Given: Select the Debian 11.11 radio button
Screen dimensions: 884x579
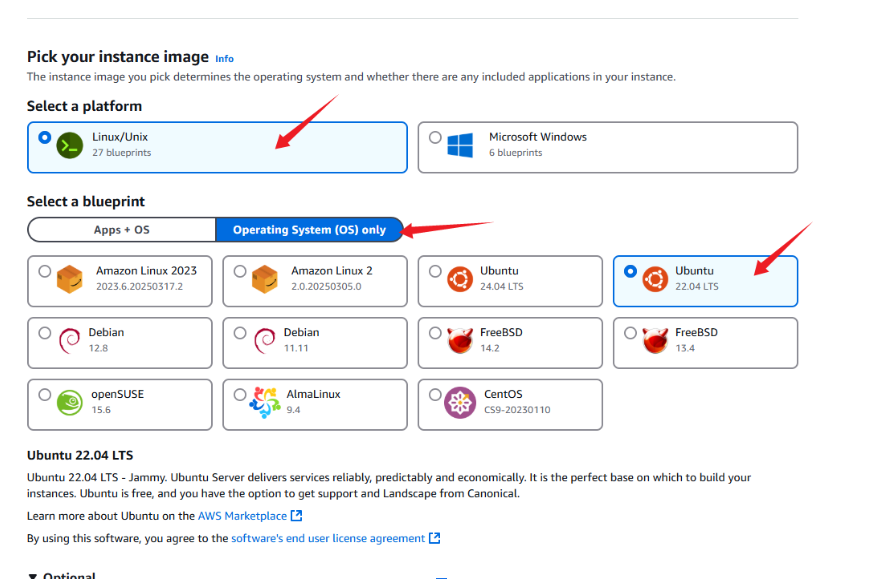Looking at the screenshot, I should [240, 333].
